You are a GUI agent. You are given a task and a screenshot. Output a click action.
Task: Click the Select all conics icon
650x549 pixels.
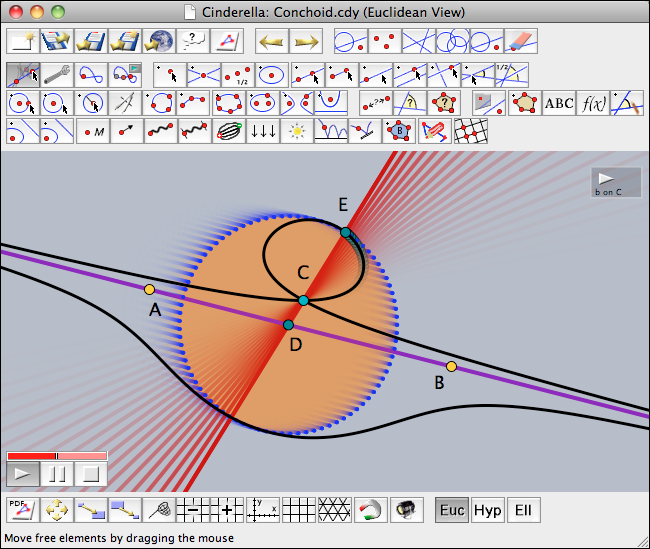click(453, 41)
